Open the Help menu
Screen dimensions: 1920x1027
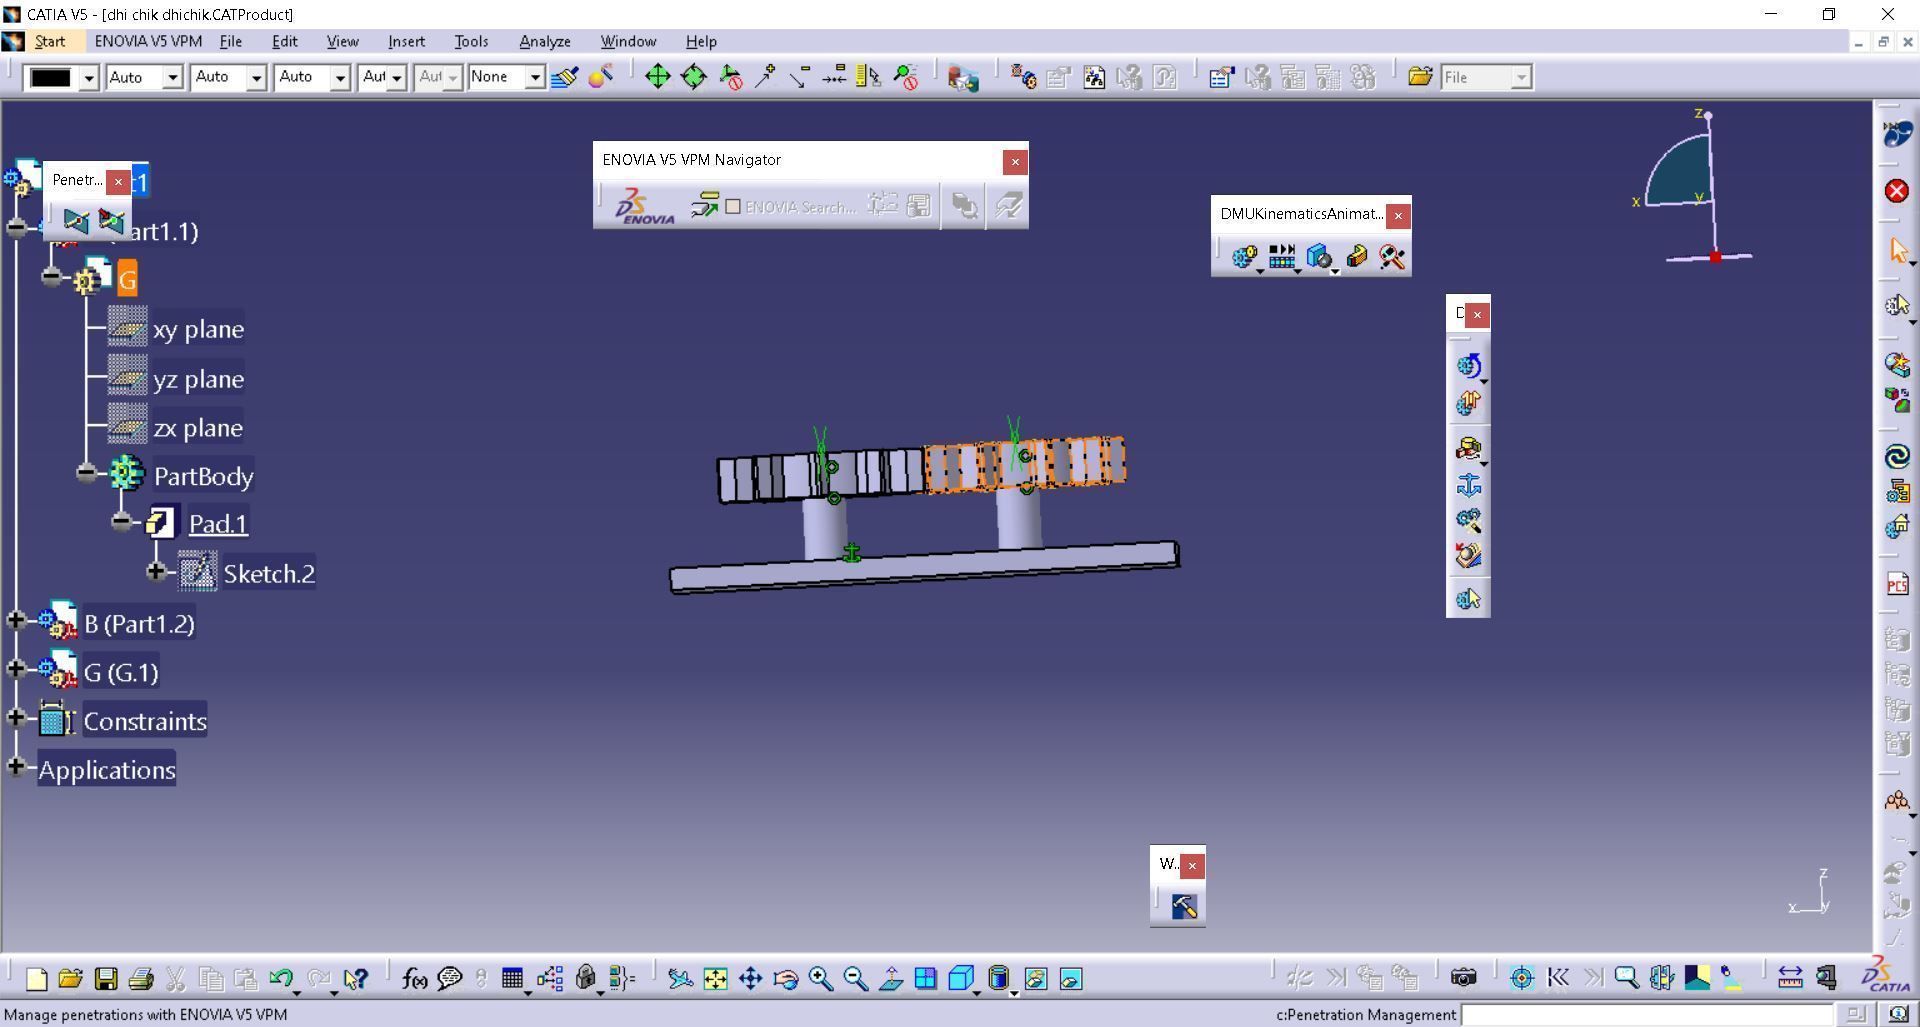click(x=701, y=41)
